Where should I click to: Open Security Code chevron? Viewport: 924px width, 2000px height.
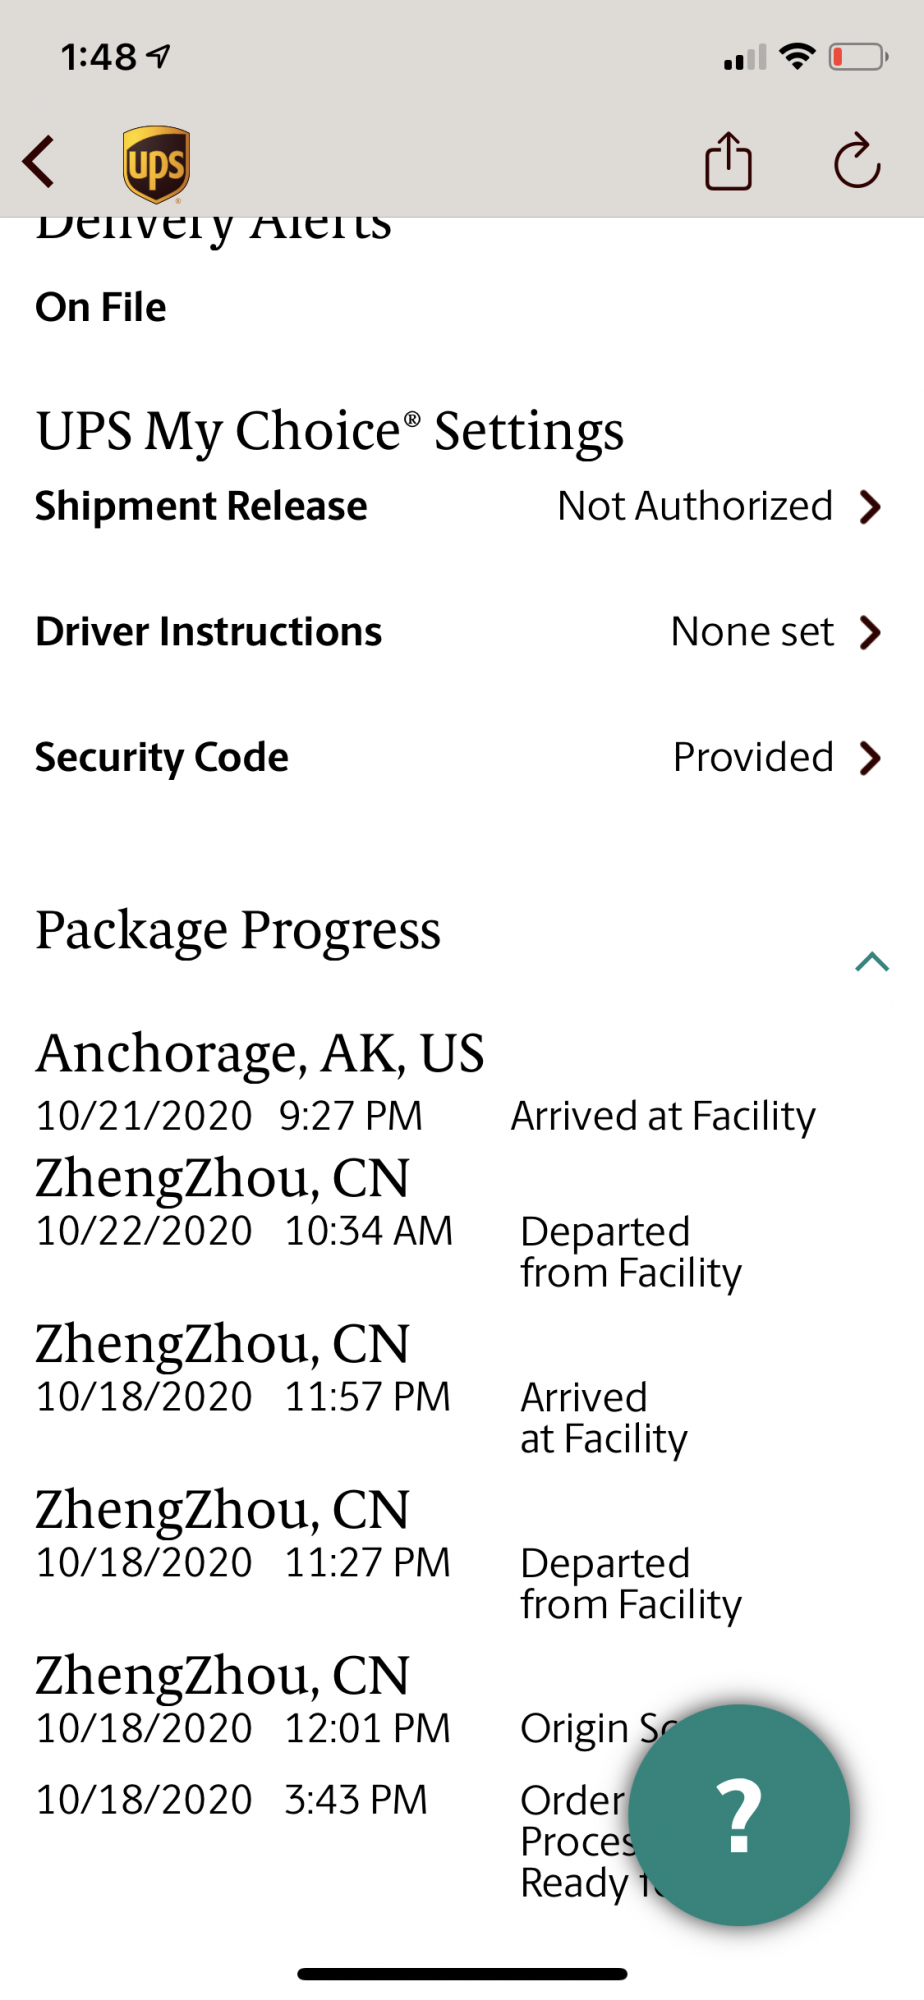point(871,758)
